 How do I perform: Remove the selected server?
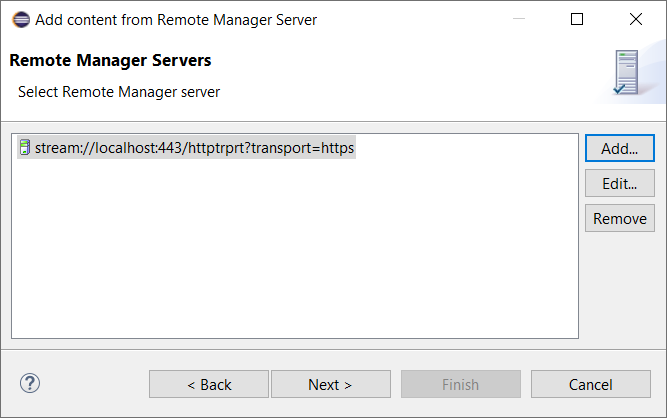pos(619,219)
